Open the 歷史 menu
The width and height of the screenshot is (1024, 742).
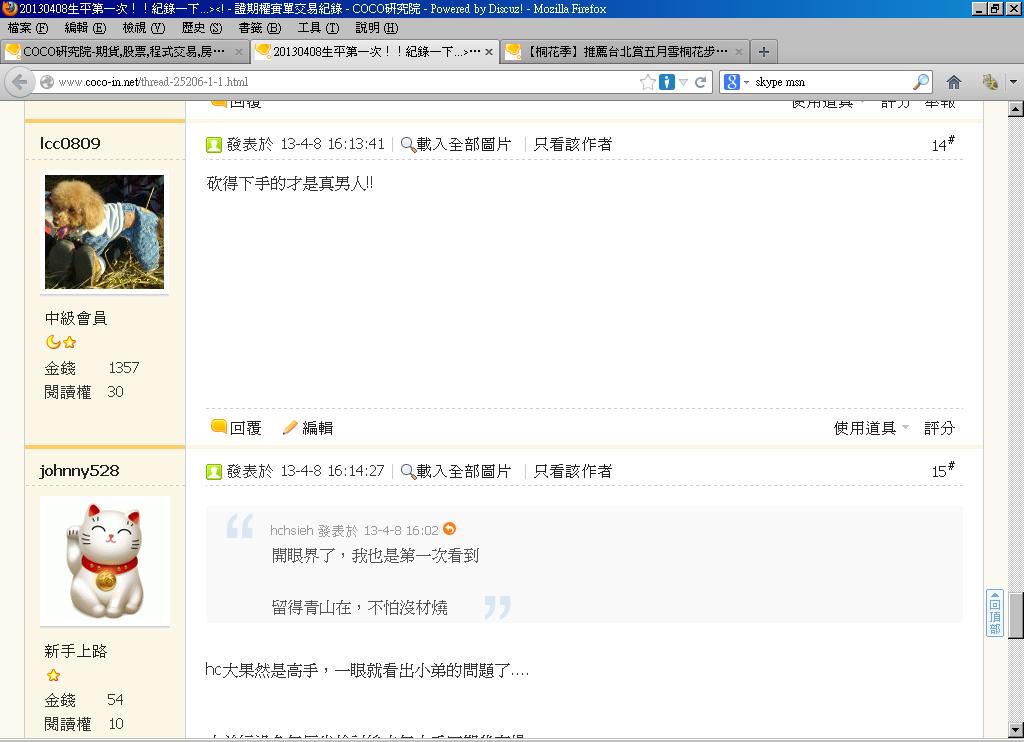(x=202, y=28)
